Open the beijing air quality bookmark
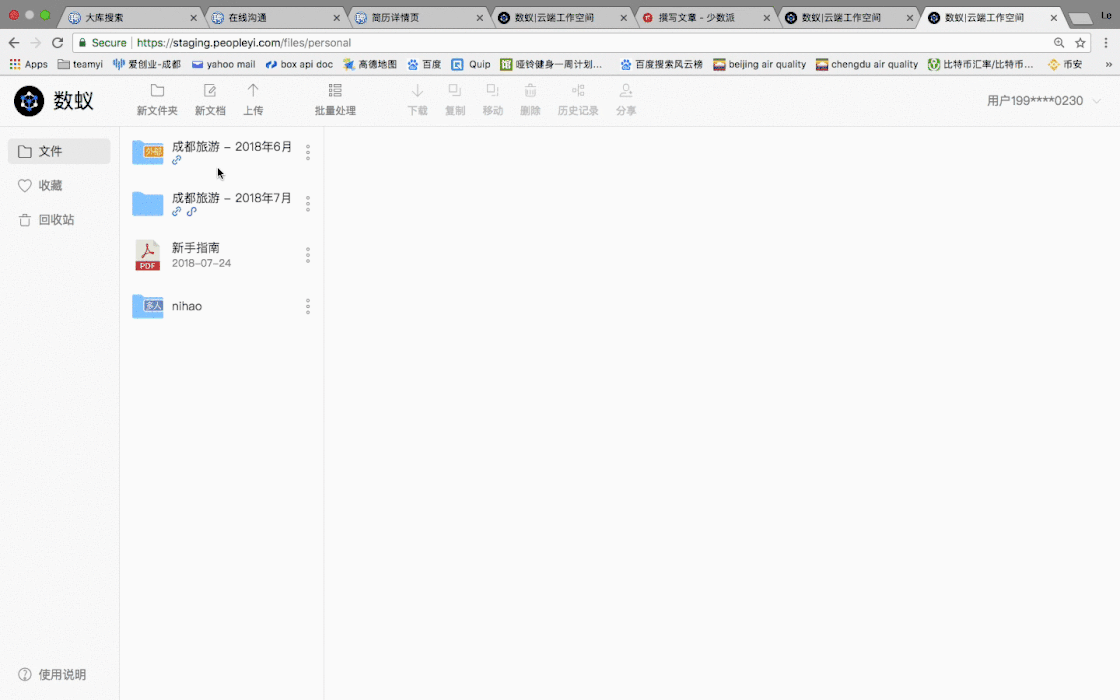Viewport: 1120px width, 700px height. point(759,64)
